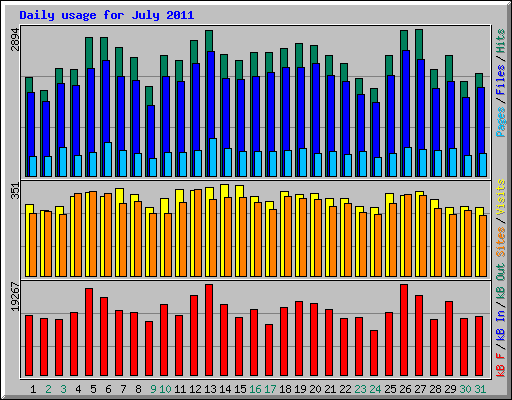The height and width of the screenshot is (400, 512).
Task: Select day 8 on the x-axis
Action: [x=138, y=389]
